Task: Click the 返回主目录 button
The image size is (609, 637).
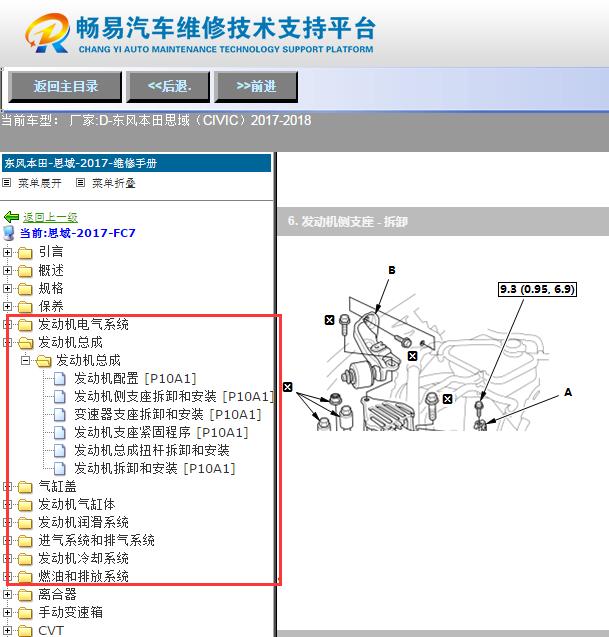Action: pyautogui.click(x=65, y=87)
